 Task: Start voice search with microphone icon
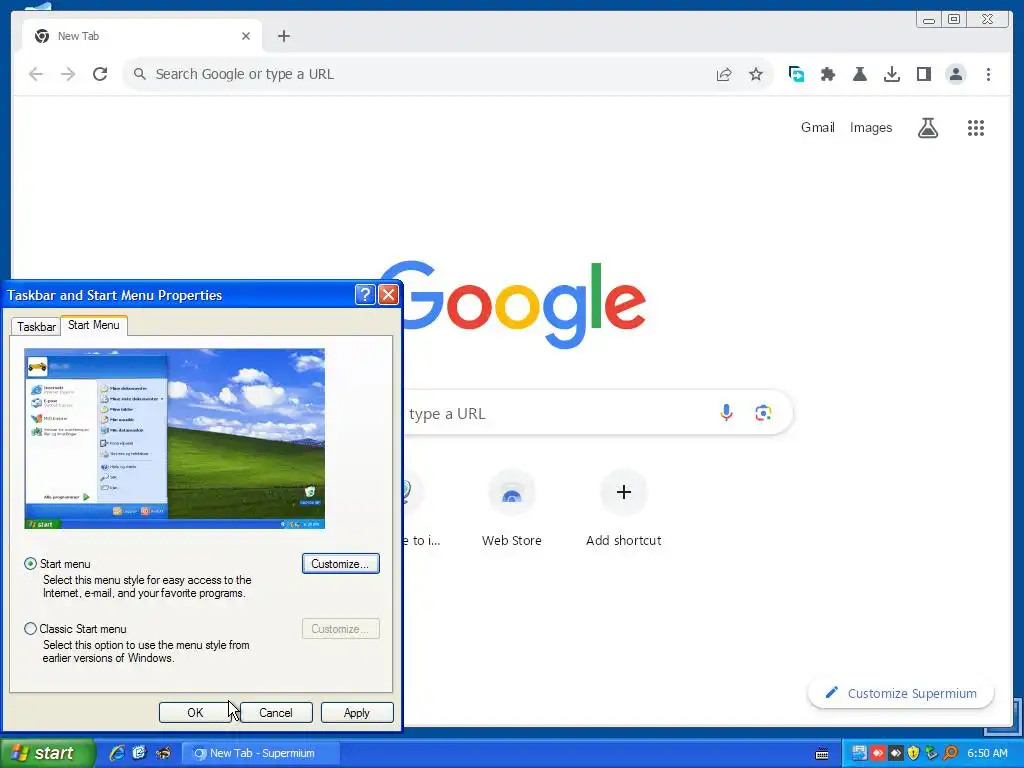[x=726, y=413]
